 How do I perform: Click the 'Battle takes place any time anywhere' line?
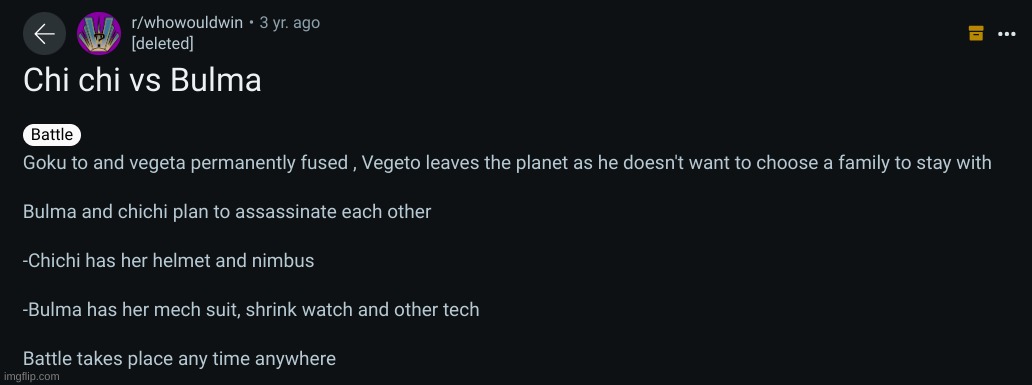click(179, 359)
